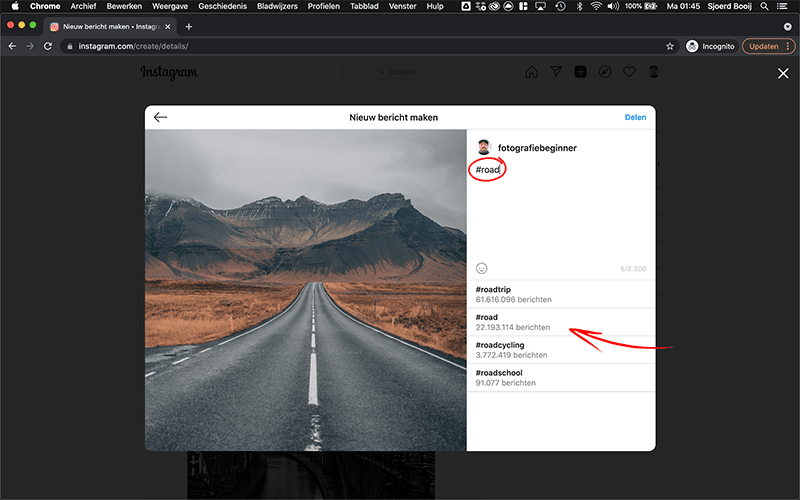
Task: Open the Chrome menu in menu bar
Action: 45,6
